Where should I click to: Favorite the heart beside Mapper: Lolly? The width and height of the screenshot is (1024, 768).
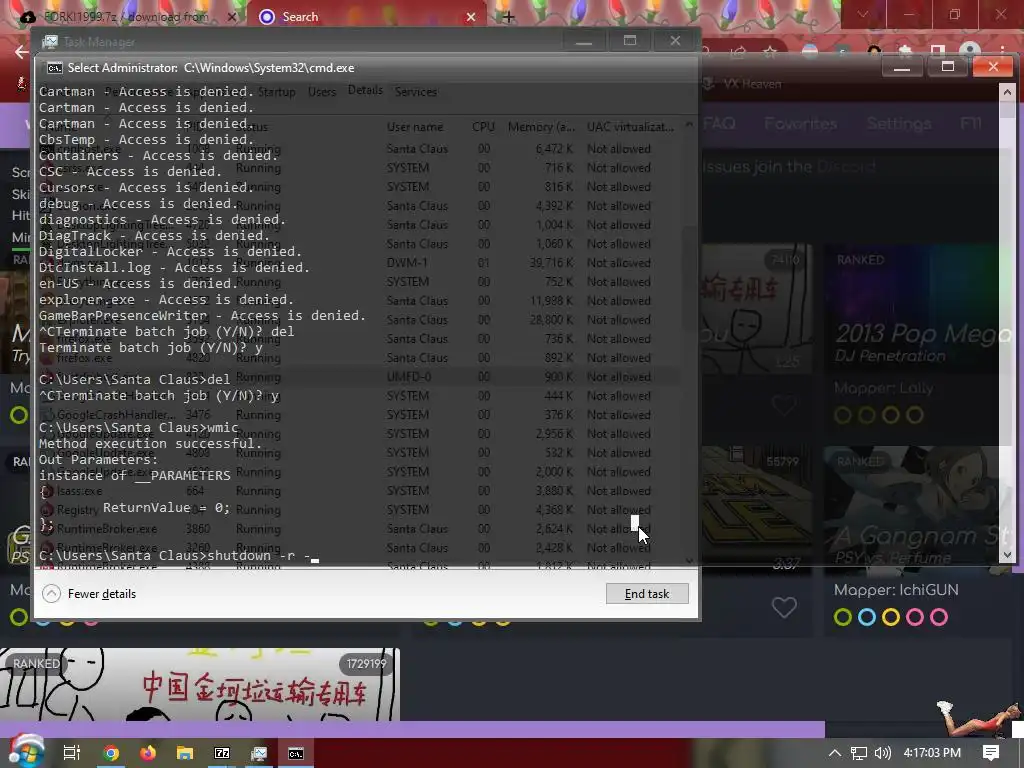(784, 406)
